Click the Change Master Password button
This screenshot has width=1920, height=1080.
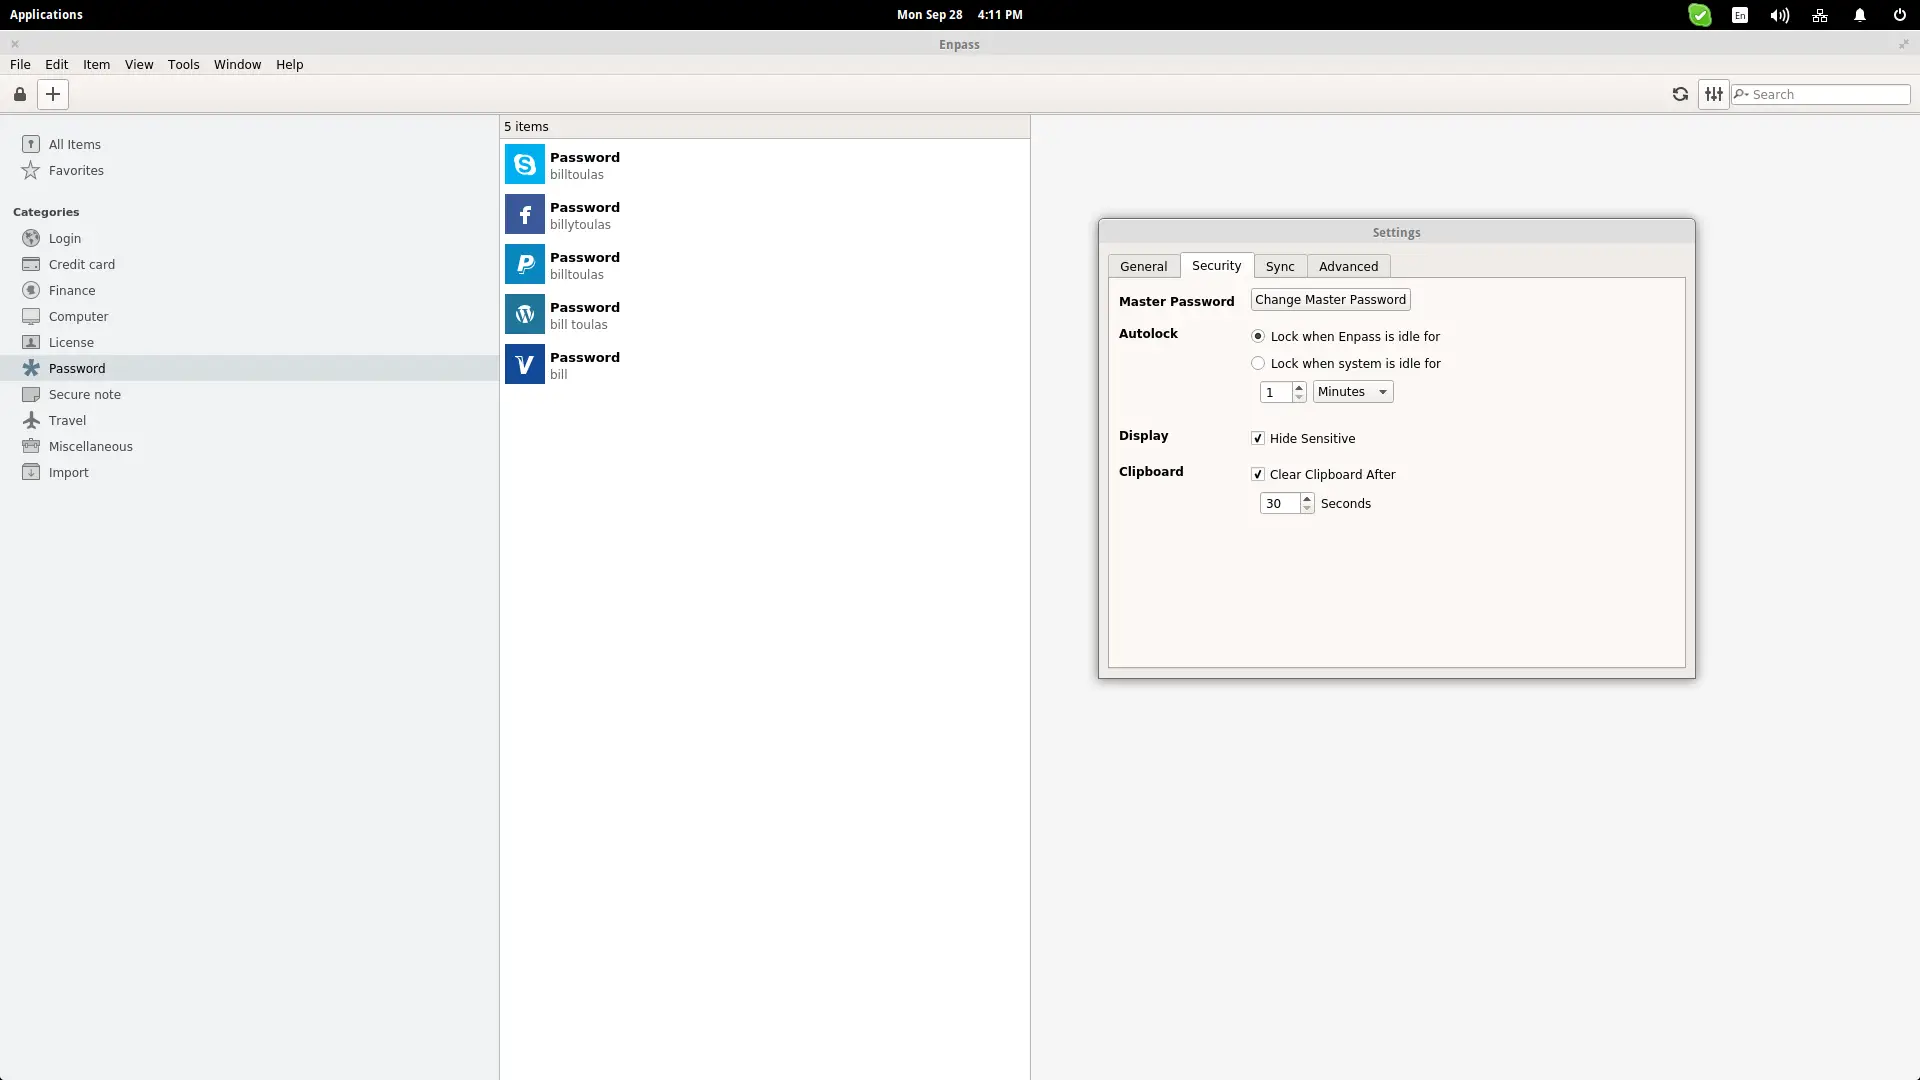(x=1330, y=299)
